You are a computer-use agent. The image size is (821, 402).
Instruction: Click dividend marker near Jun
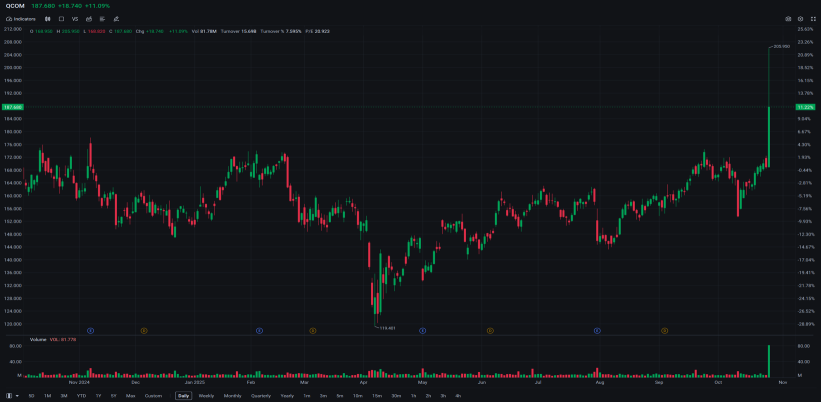[490, 330]
